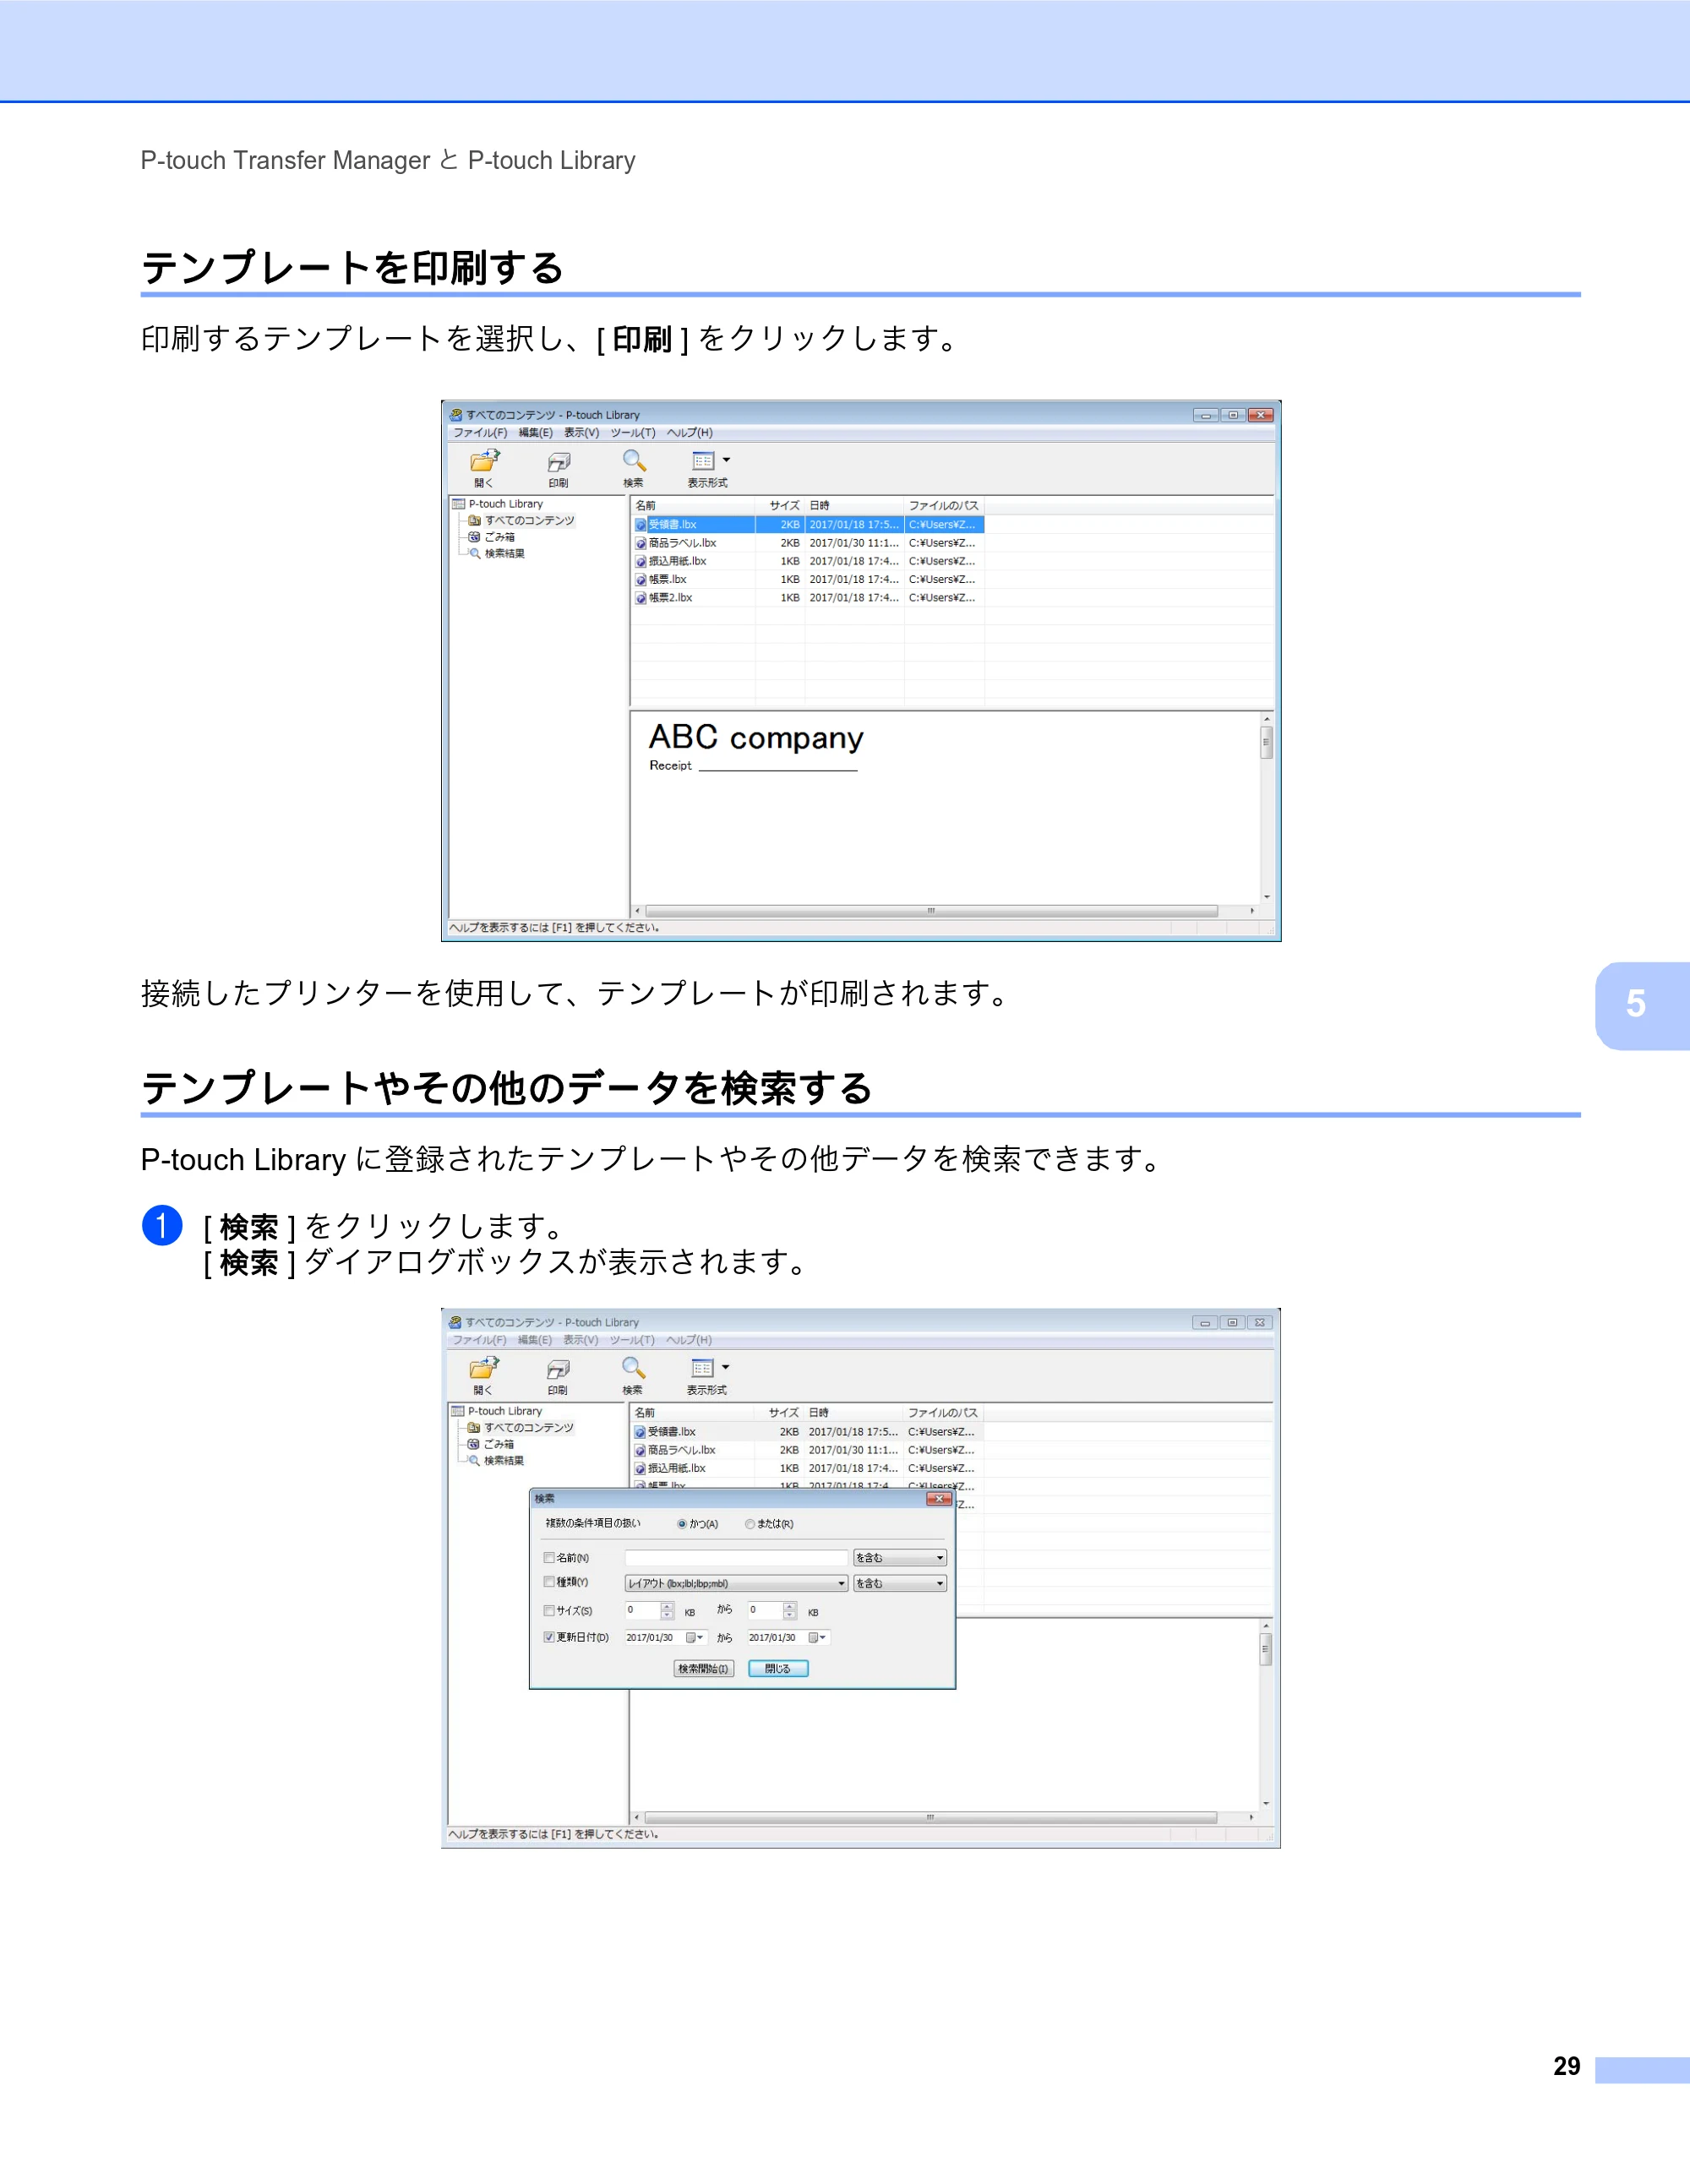1690x2184 pixels.
Task: Uncheck the 更新日付(D) checkbox
Action: click(549, 1637)
